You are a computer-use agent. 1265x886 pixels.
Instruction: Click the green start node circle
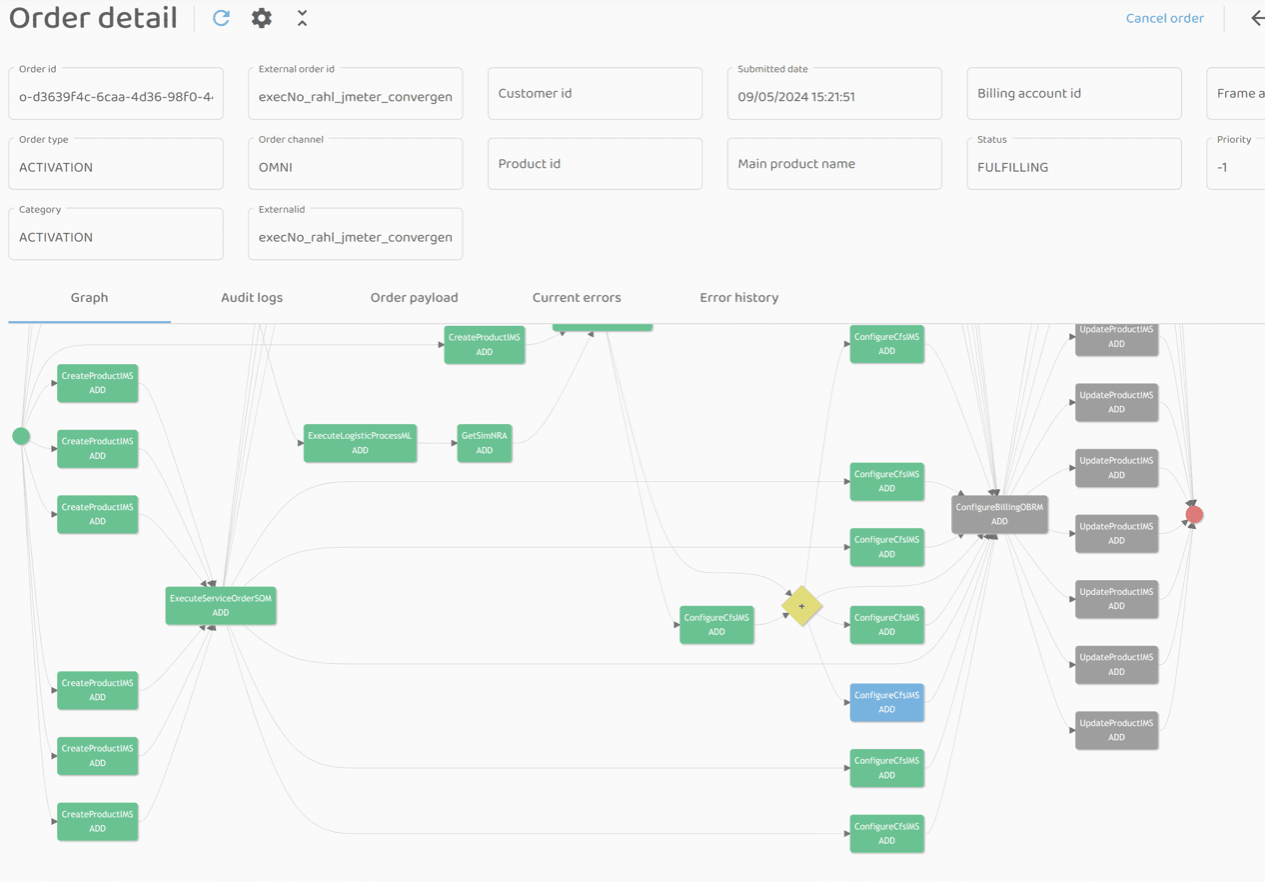point(21,436)
